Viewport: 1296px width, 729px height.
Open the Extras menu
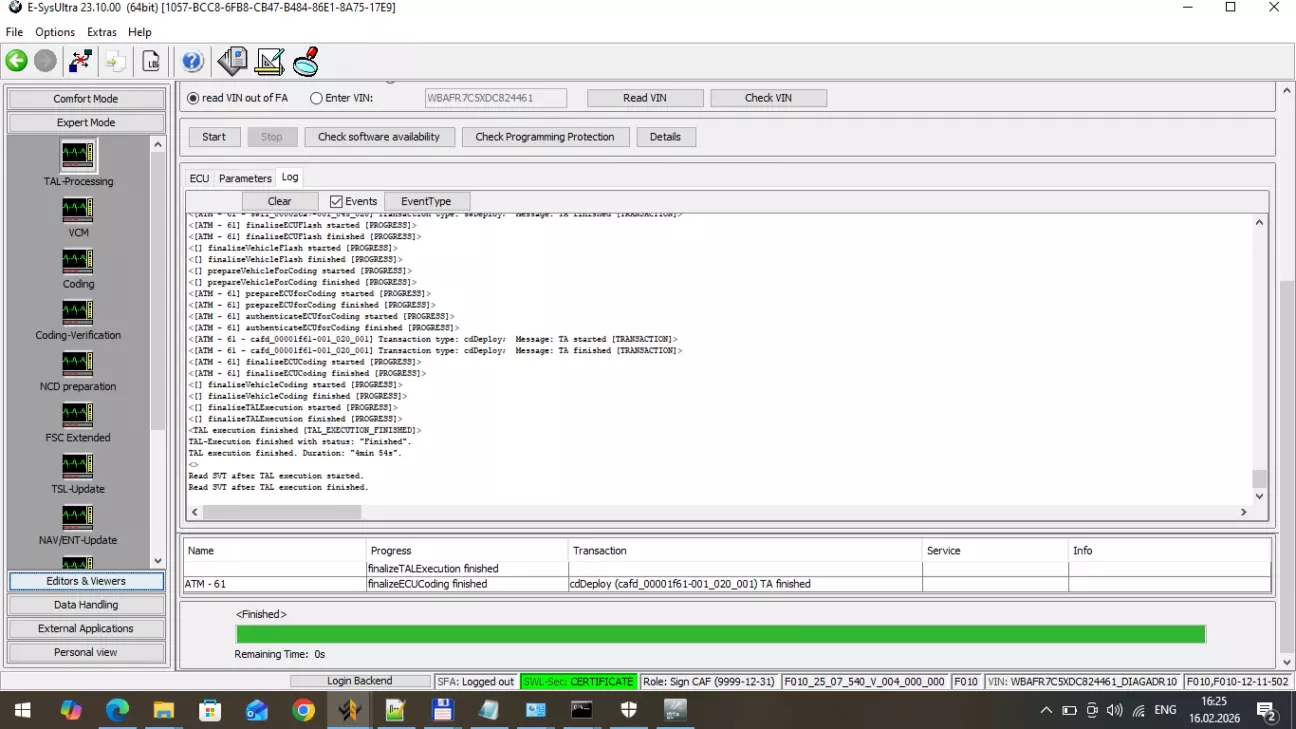pyautogui.click(x=101, y=32)
